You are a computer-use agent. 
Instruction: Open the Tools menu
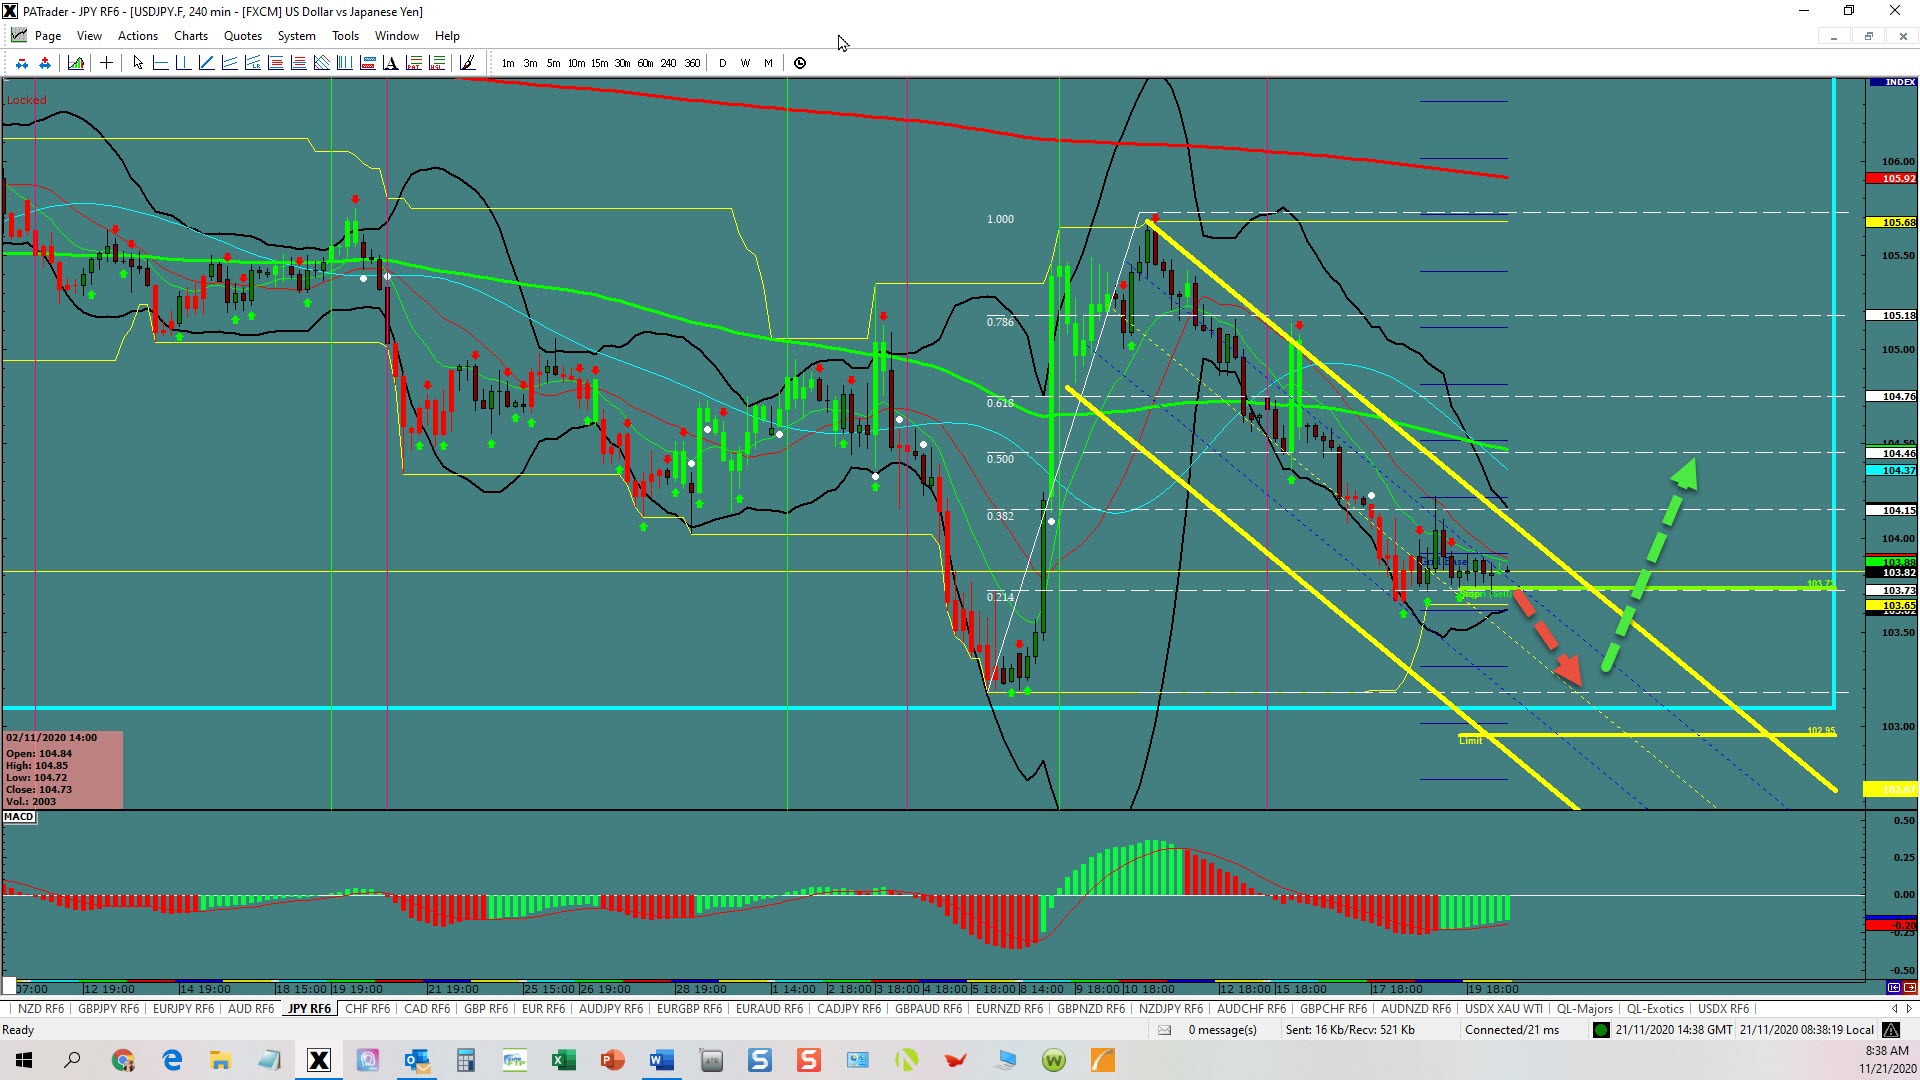click(345, 36)
